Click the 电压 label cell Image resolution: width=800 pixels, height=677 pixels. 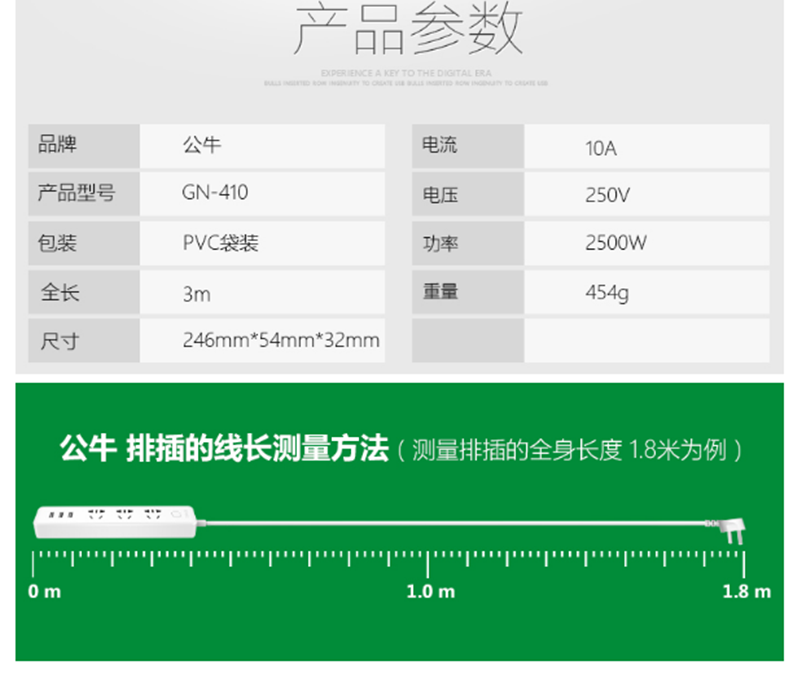click(440, 195)
